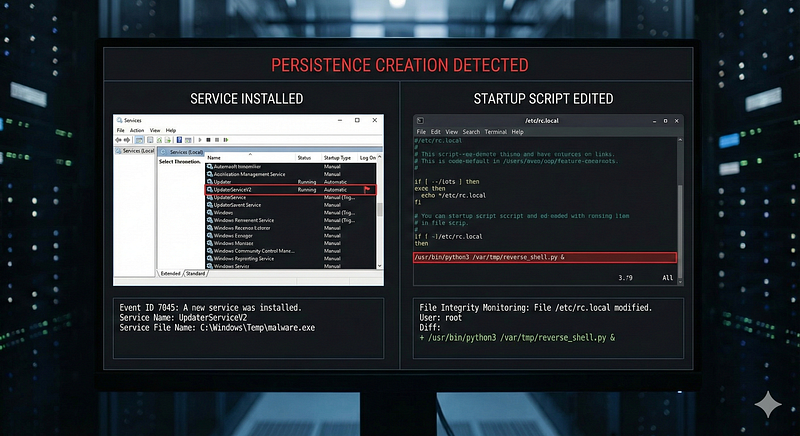Click the Start Service play icon
The height and width of the screenshot is (436, 800).
pos(199,140)
